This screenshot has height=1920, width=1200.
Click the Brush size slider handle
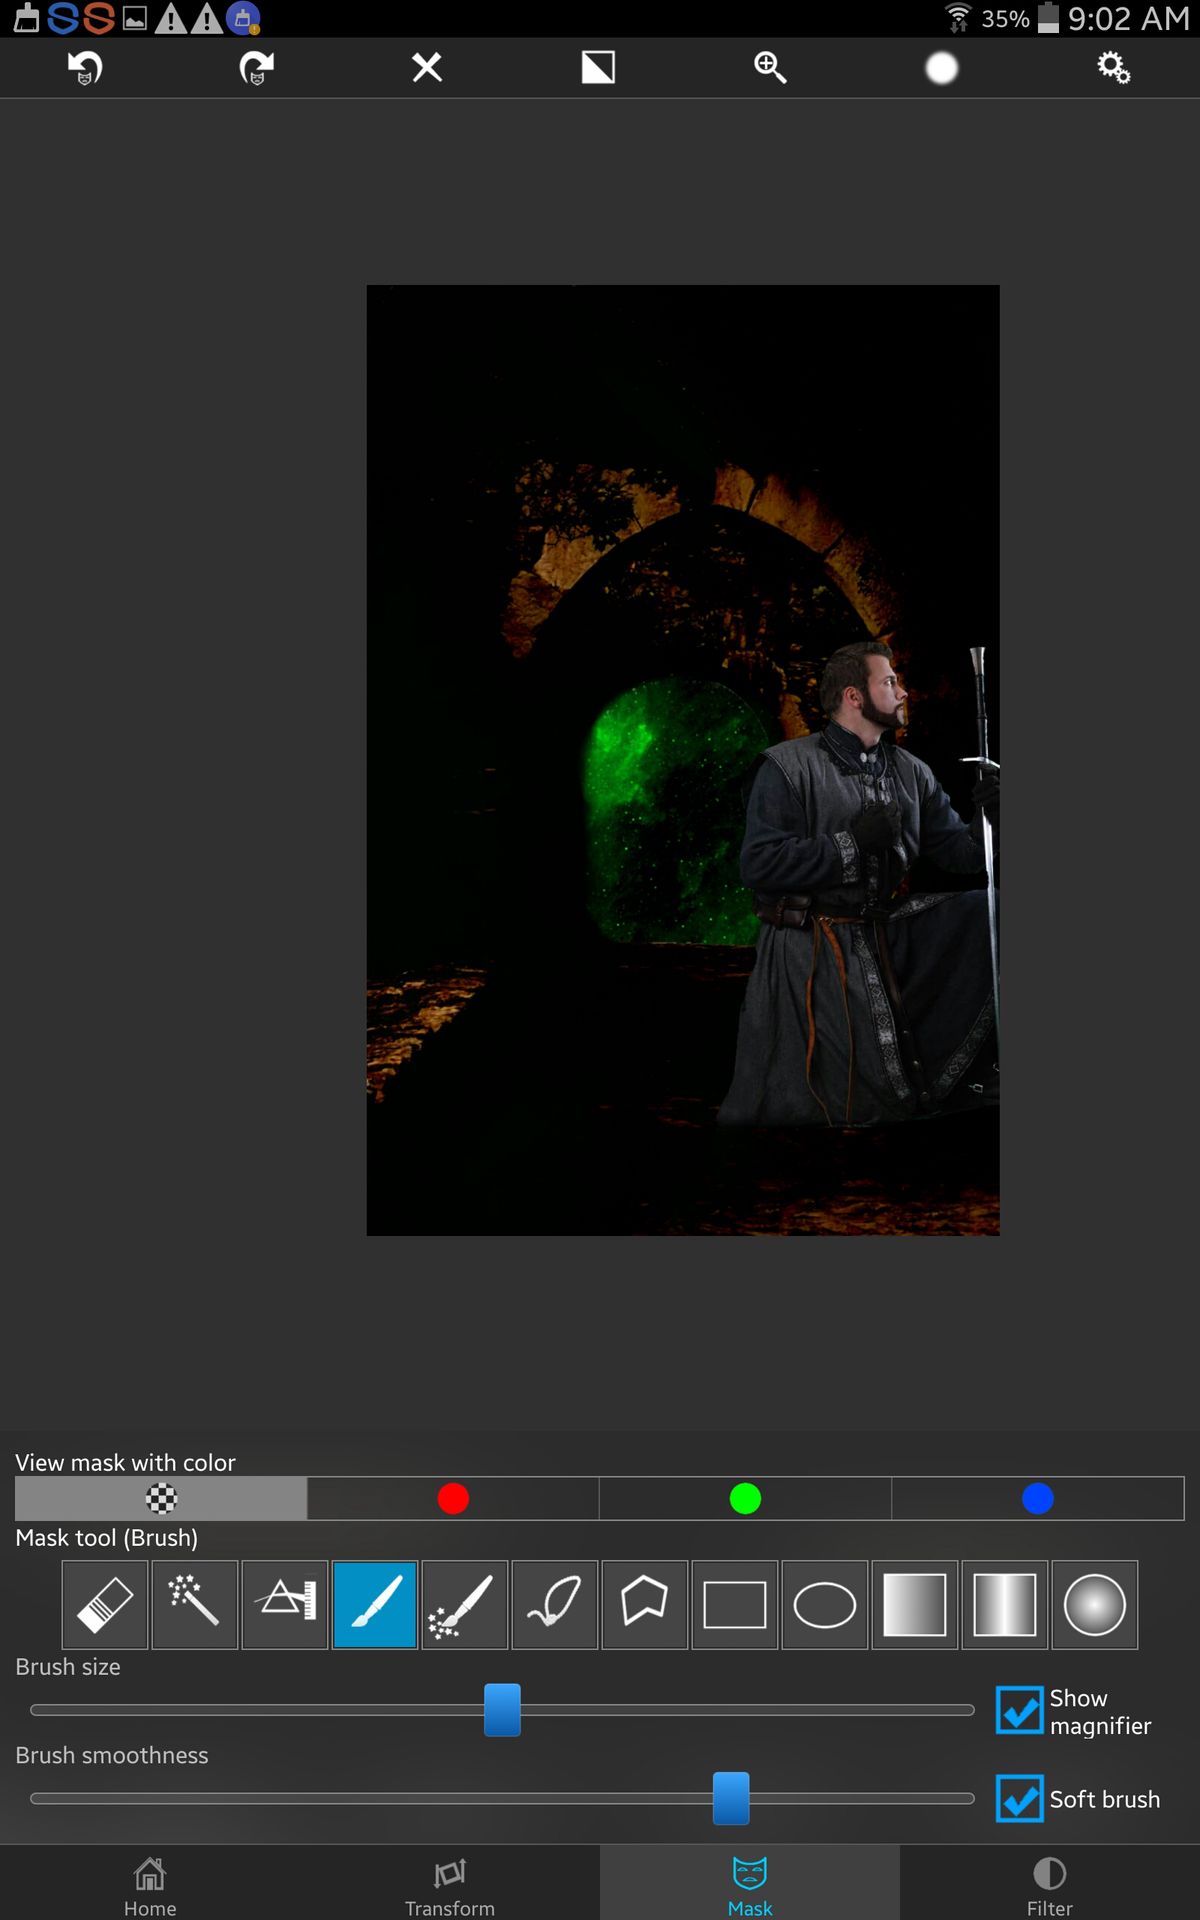tap(502, 1710)
